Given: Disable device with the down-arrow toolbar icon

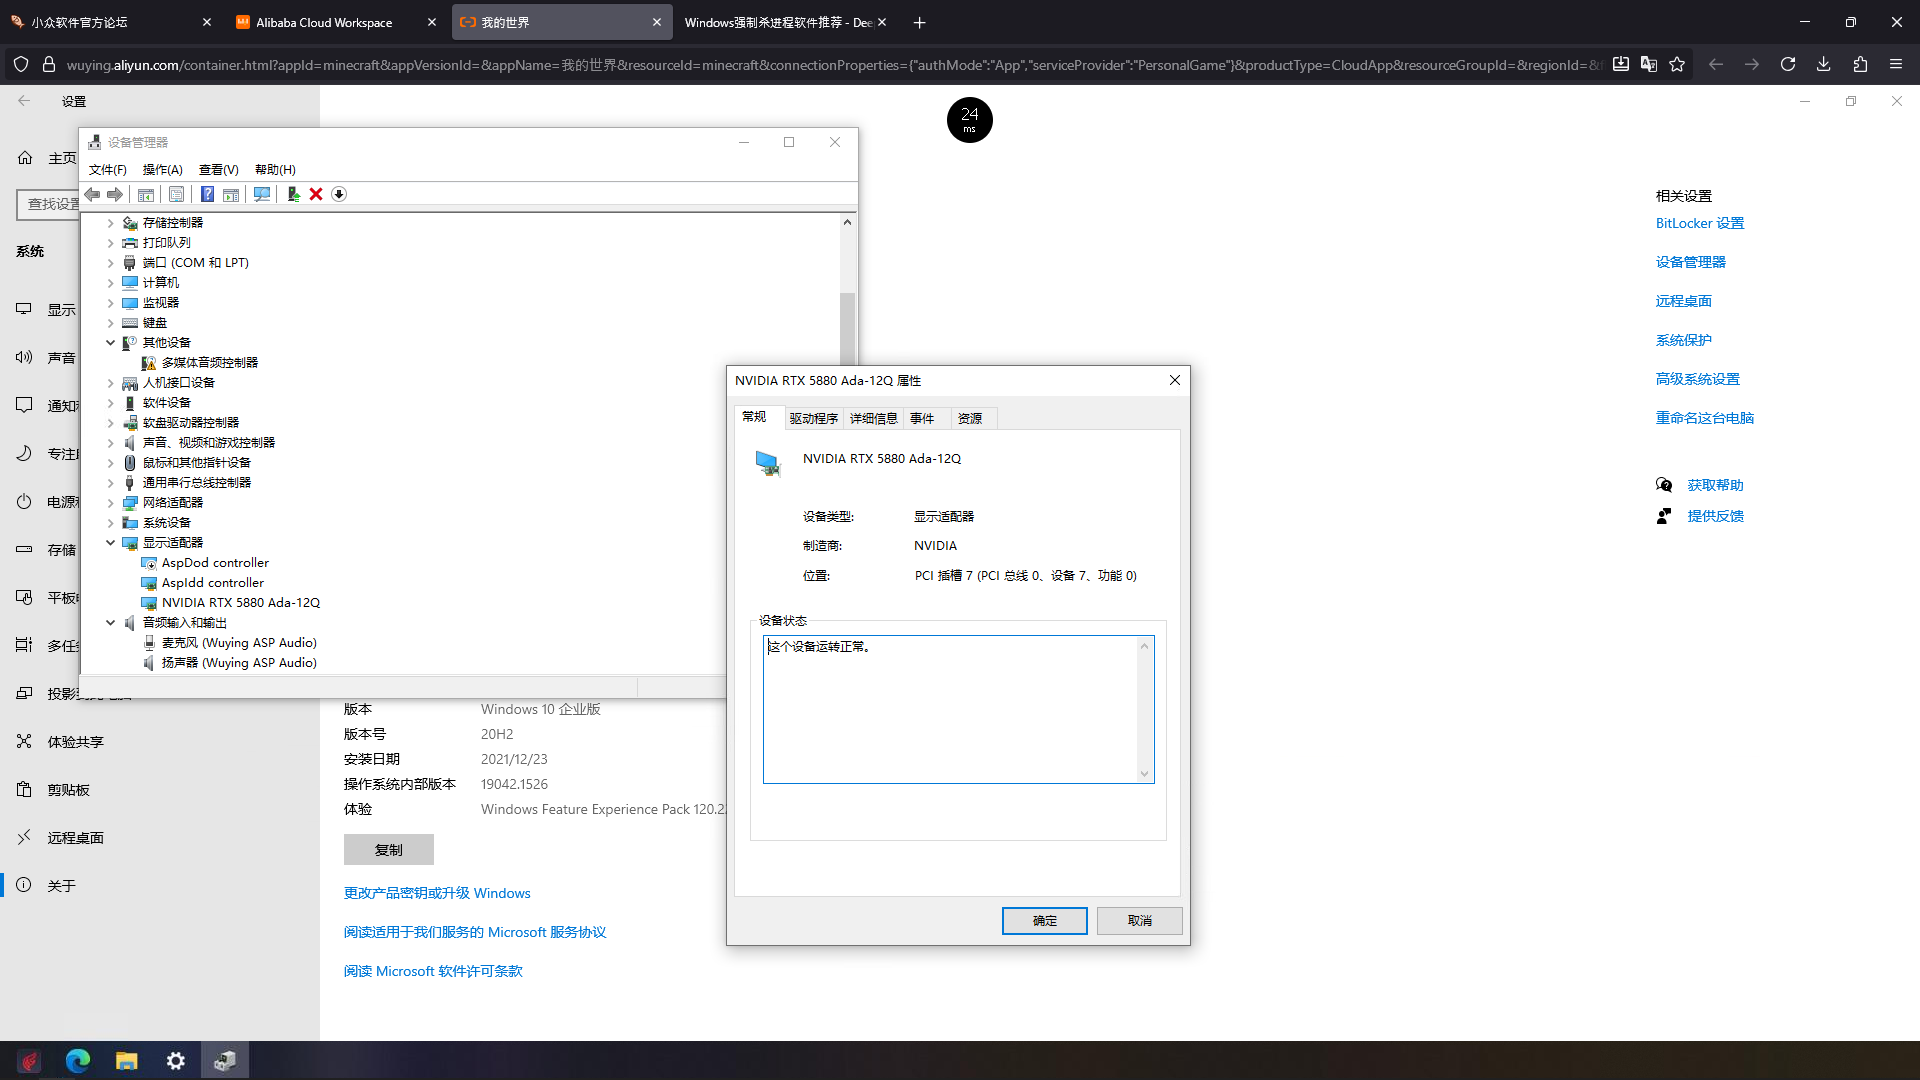Looking at the screenshot, I should (x=339, y=193).
